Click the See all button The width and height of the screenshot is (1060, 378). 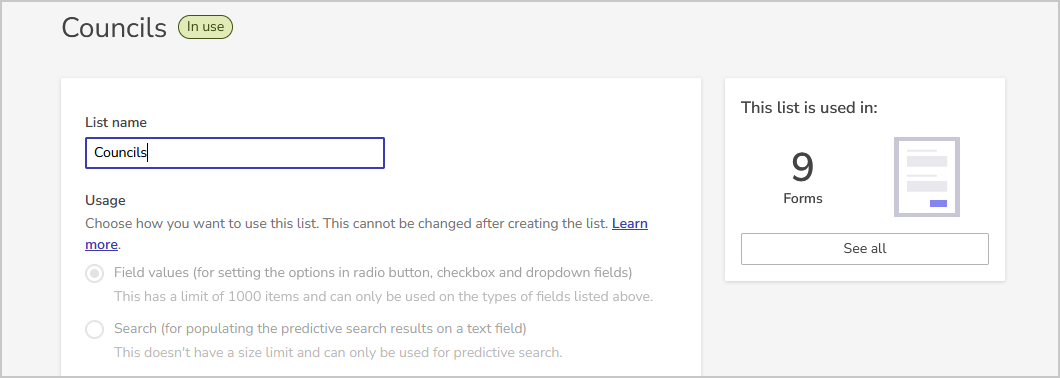click(x=865, y=249)
